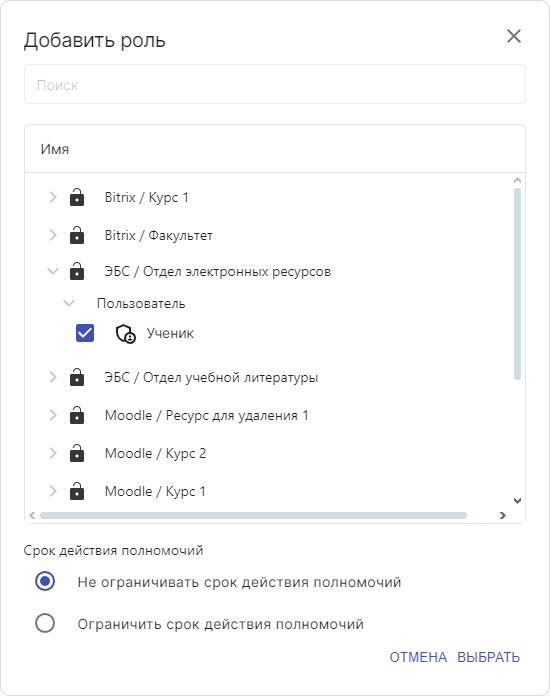Select Ограничить срок действия полномочий radio button

pos(45,623)
